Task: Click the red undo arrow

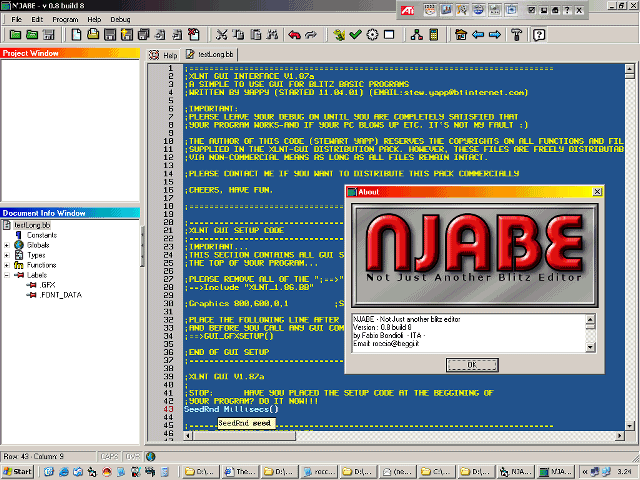Action: point(294,35)
